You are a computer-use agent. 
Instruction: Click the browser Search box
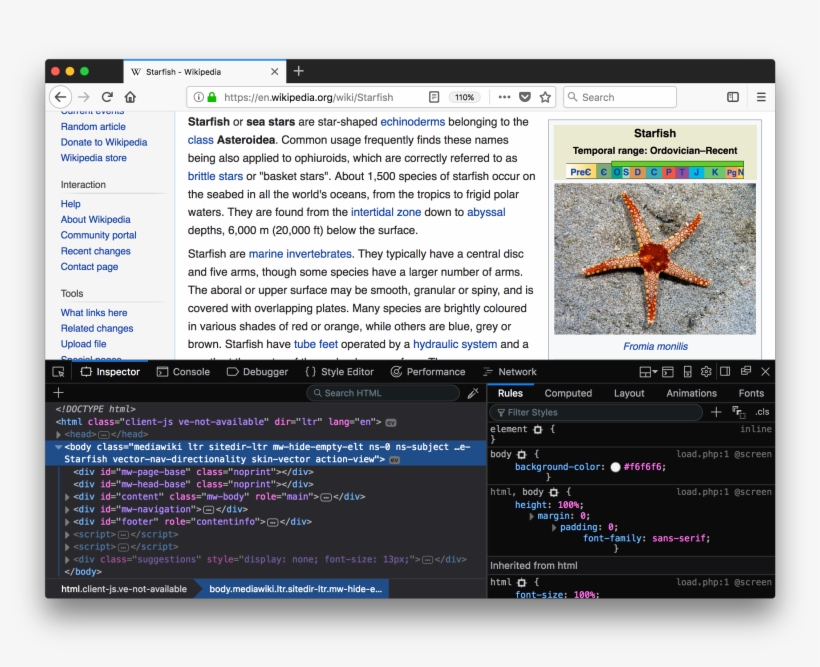(x=620, y=97)
